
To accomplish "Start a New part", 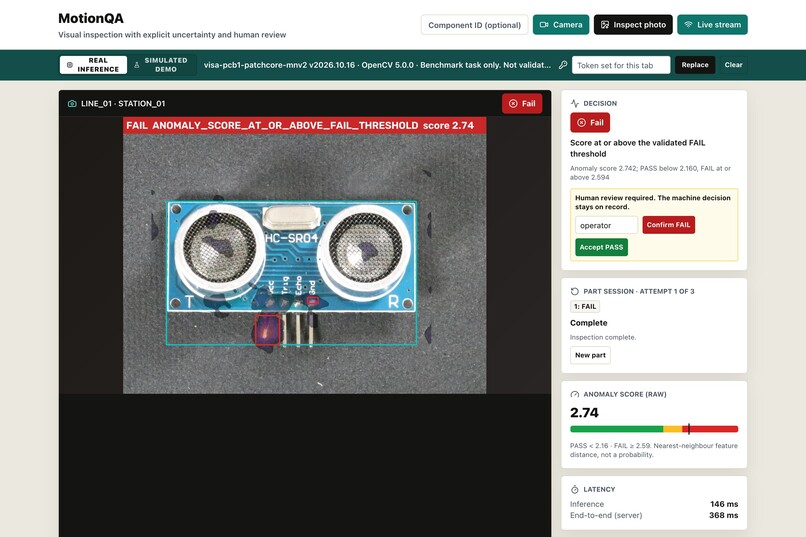I will point(590,355).
